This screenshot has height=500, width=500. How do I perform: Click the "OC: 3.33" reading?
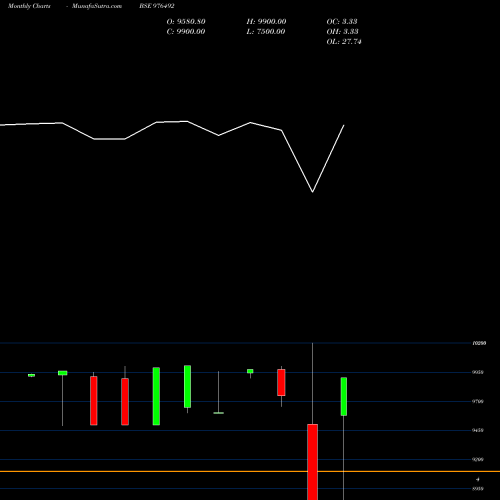click(x=342, y=22)
